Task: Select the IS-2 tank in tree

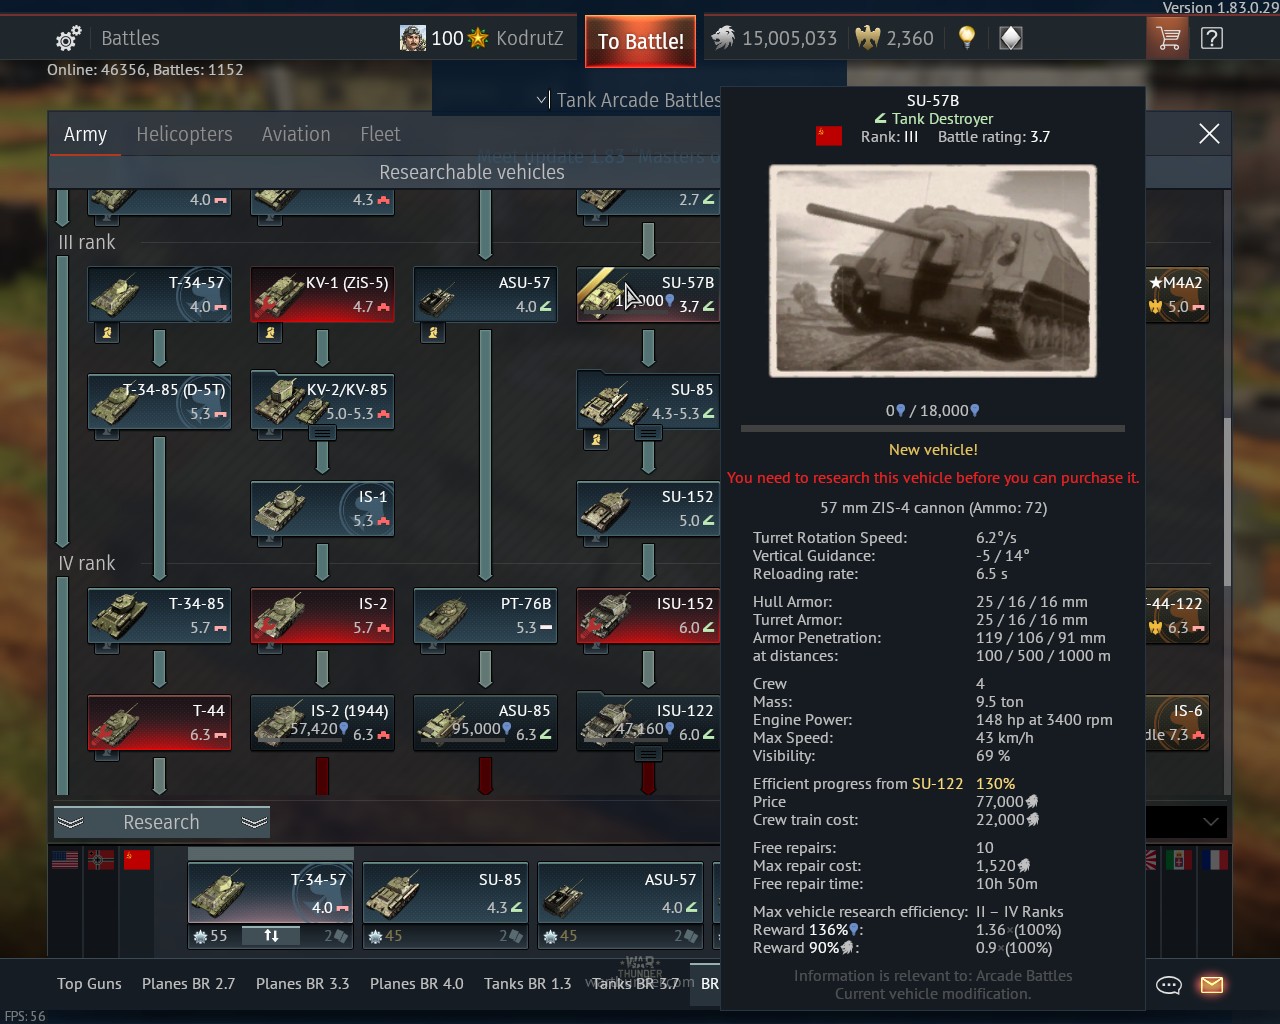Action: (x=322, y=615)
